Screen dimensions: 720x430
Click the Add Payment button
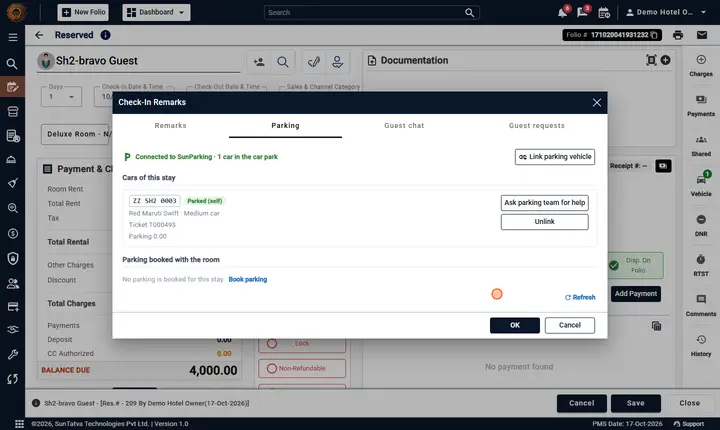coord(636,294)
